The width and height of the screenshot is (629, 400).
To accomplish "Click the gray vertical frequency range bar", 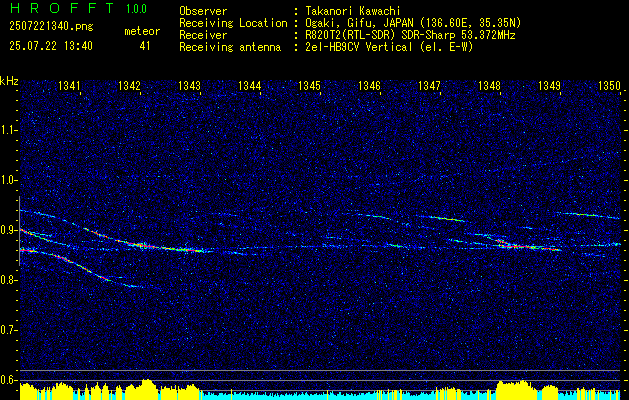I will (19, 231).
